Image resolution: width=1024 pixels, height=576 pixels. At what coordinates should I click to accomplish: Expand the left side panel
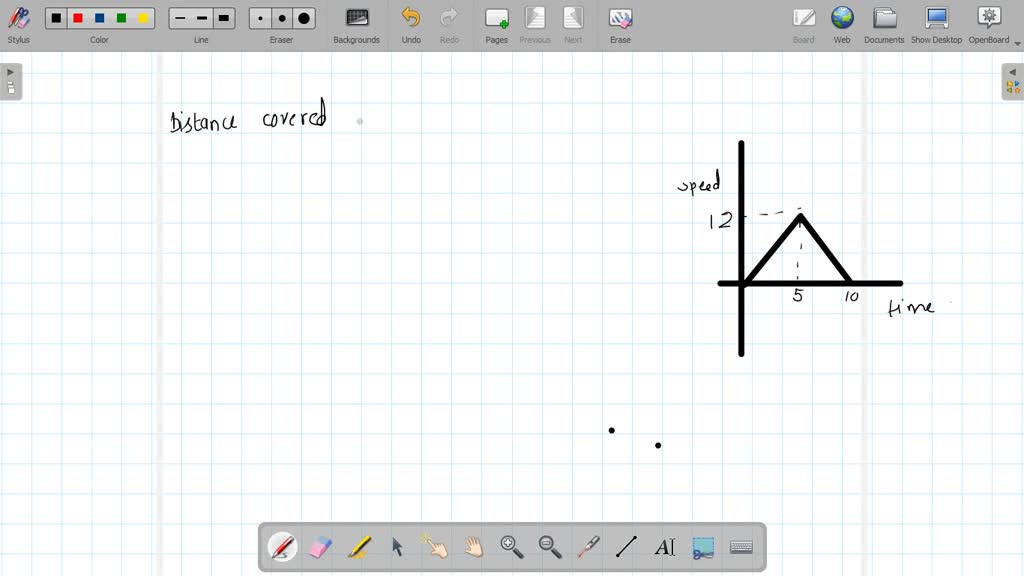coord(11,82)
